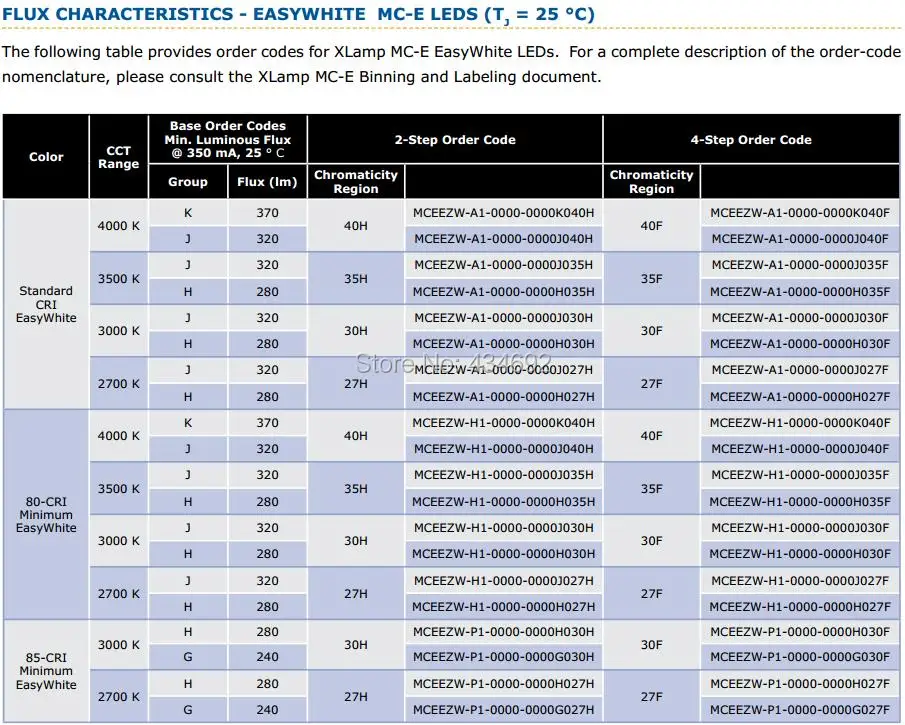Select order code MCEEZW-H1-0000-0000H027F
This screenshot has height=725, width=905.
[800, 607]
